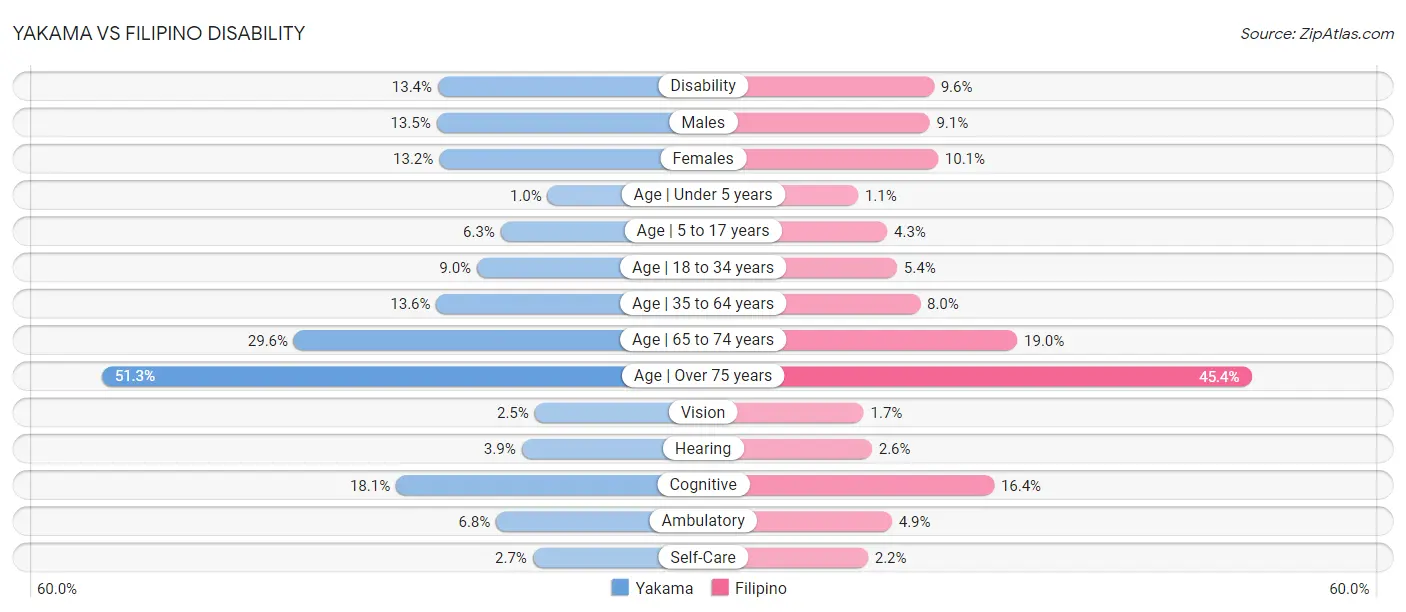The image size is (1406, 612).
Task: Click the Filipino pink legend swatch
Action: [720, 588]
